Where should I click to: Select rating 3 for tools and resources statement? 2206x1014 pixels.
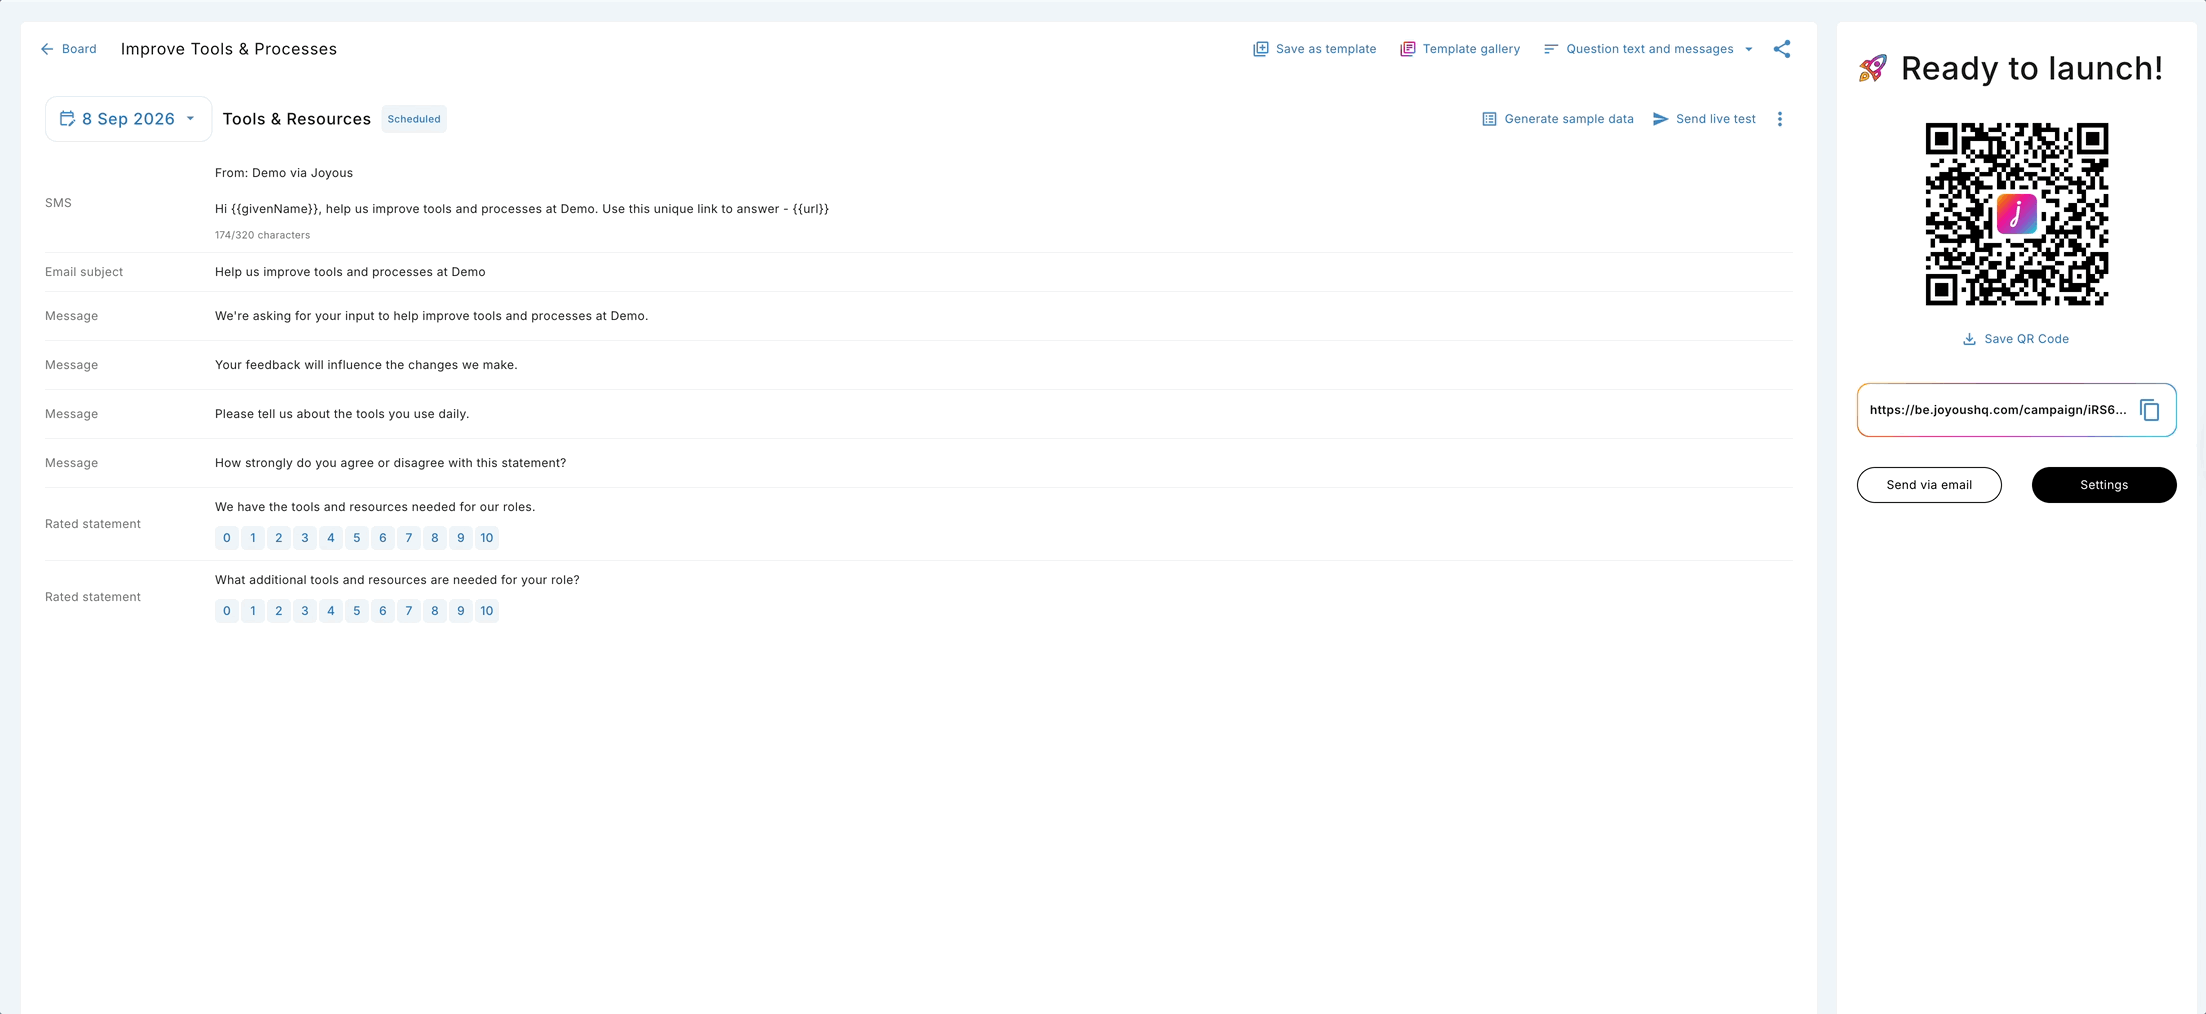pos(305,538)
